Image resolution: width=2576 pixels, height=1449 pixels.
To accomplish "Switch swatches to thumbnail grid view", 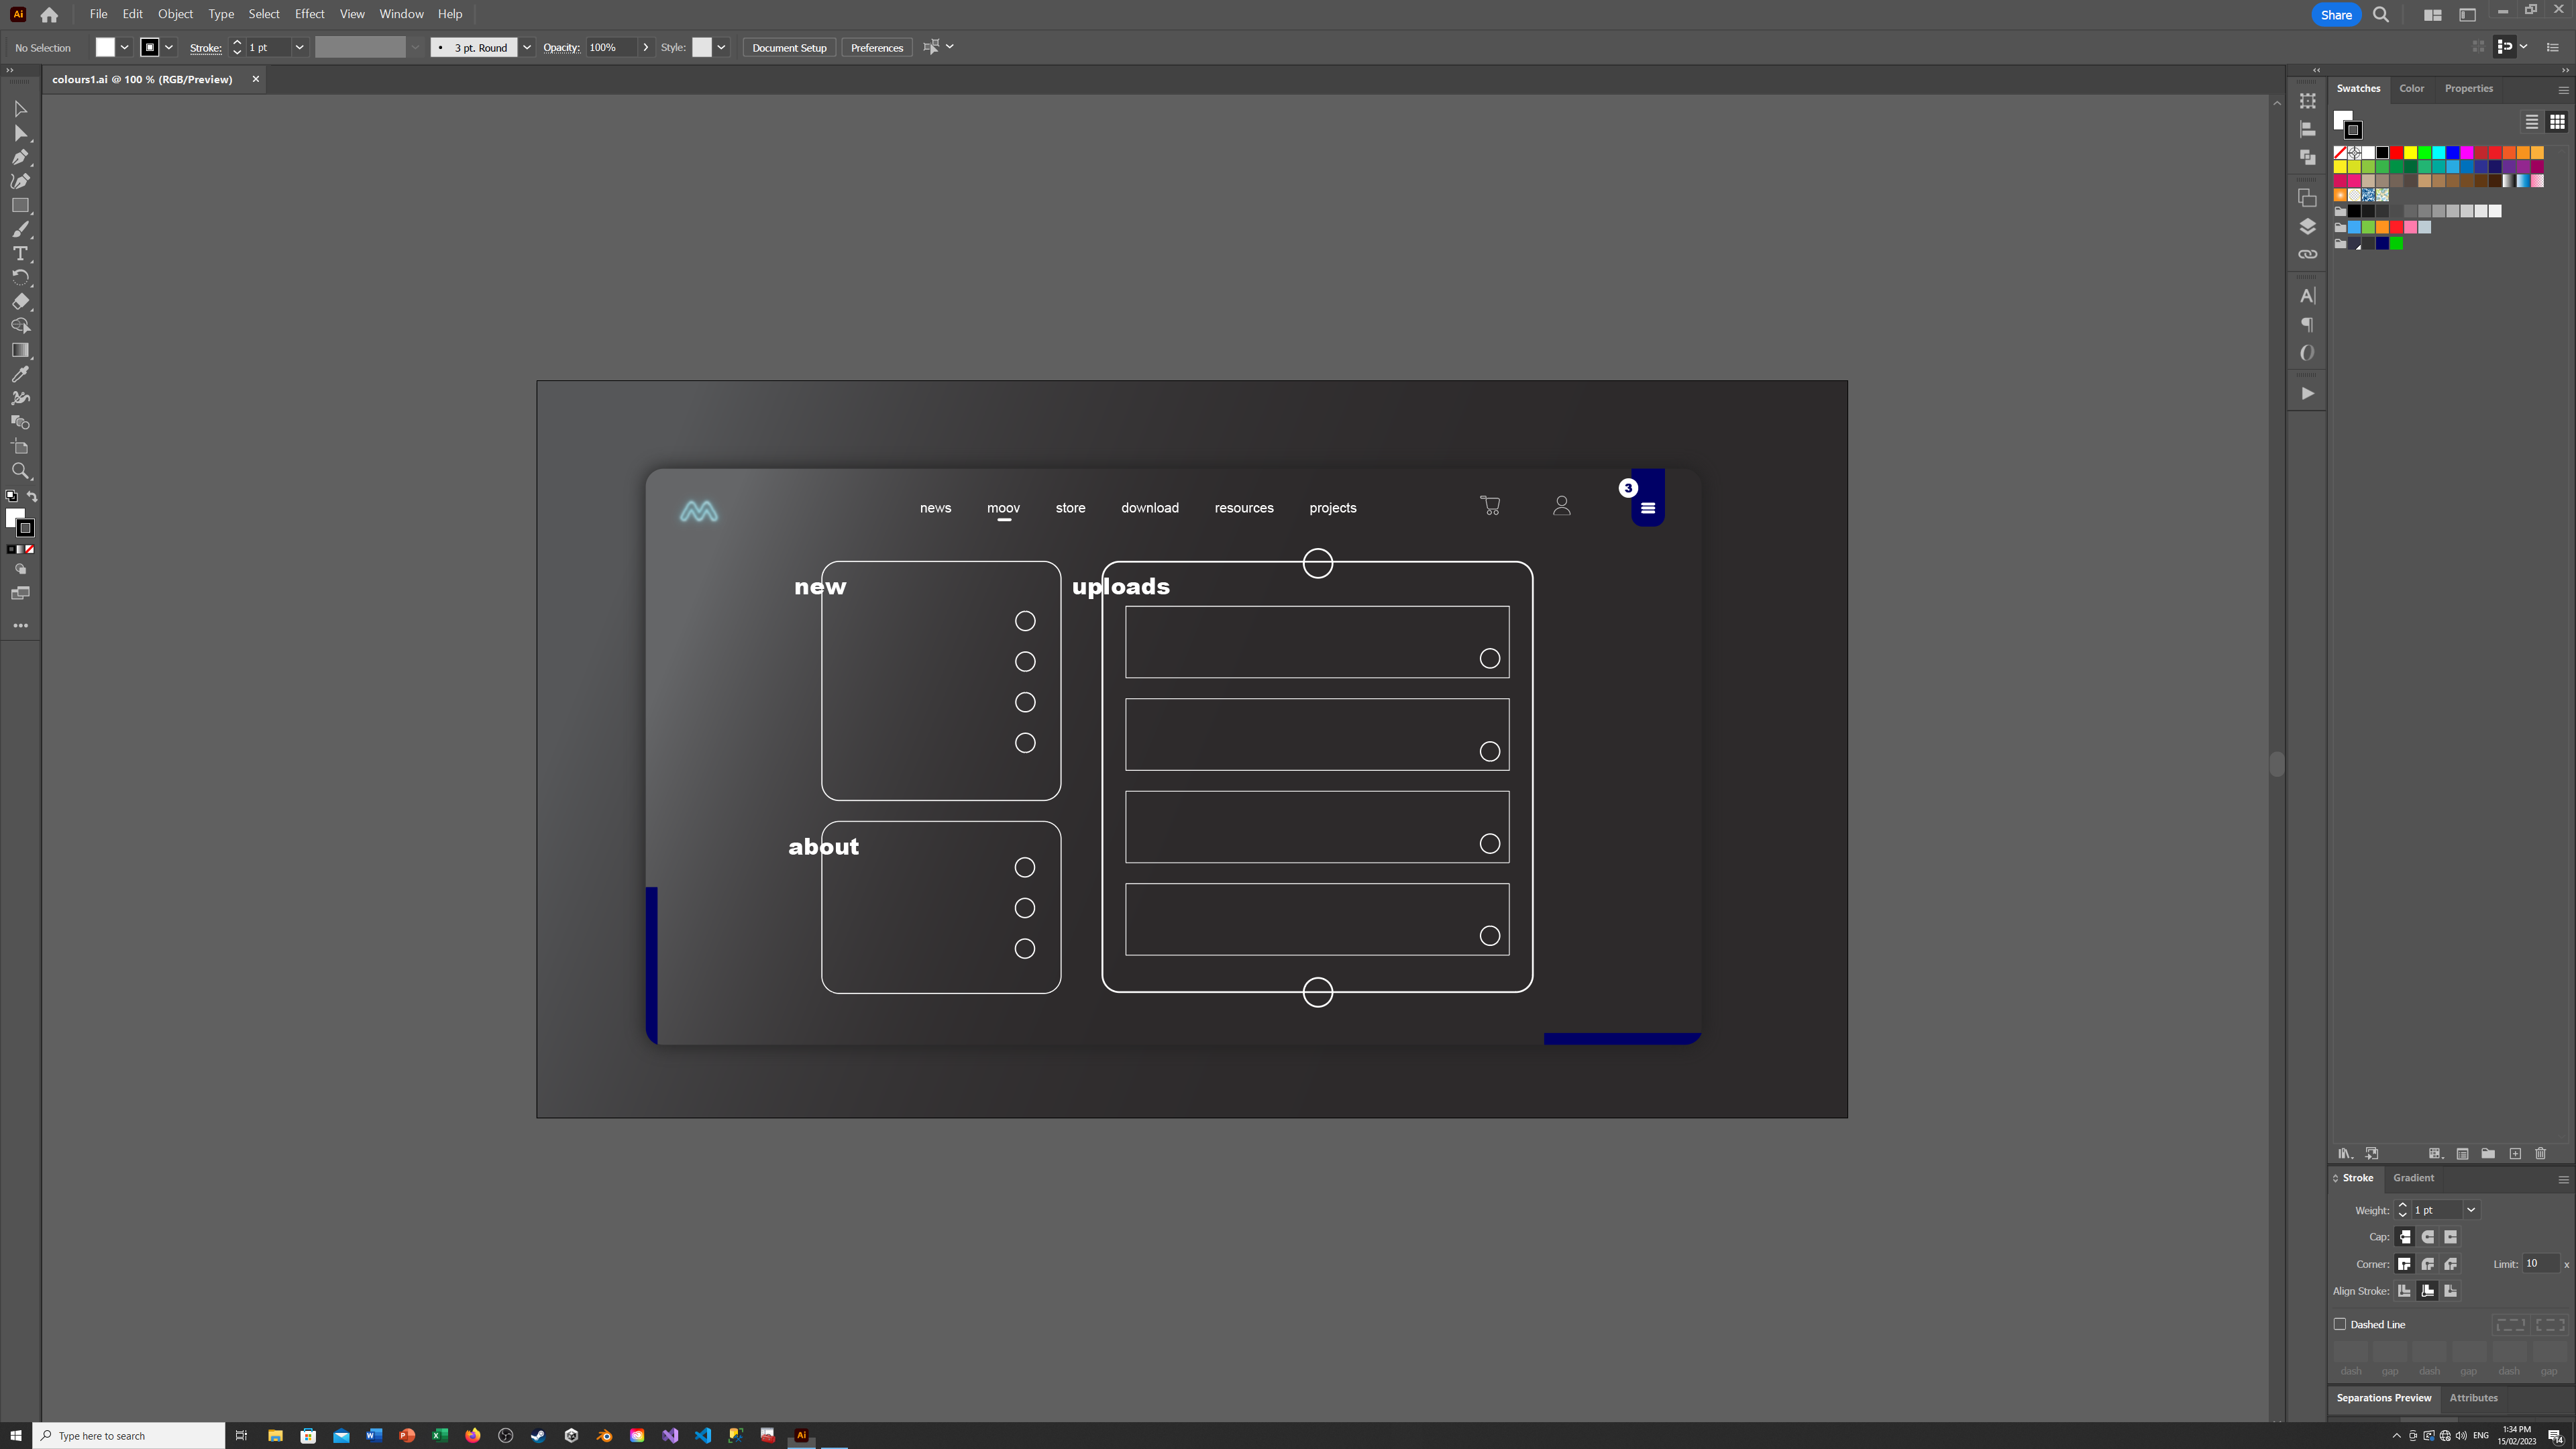I will (x=2557, y=122).
